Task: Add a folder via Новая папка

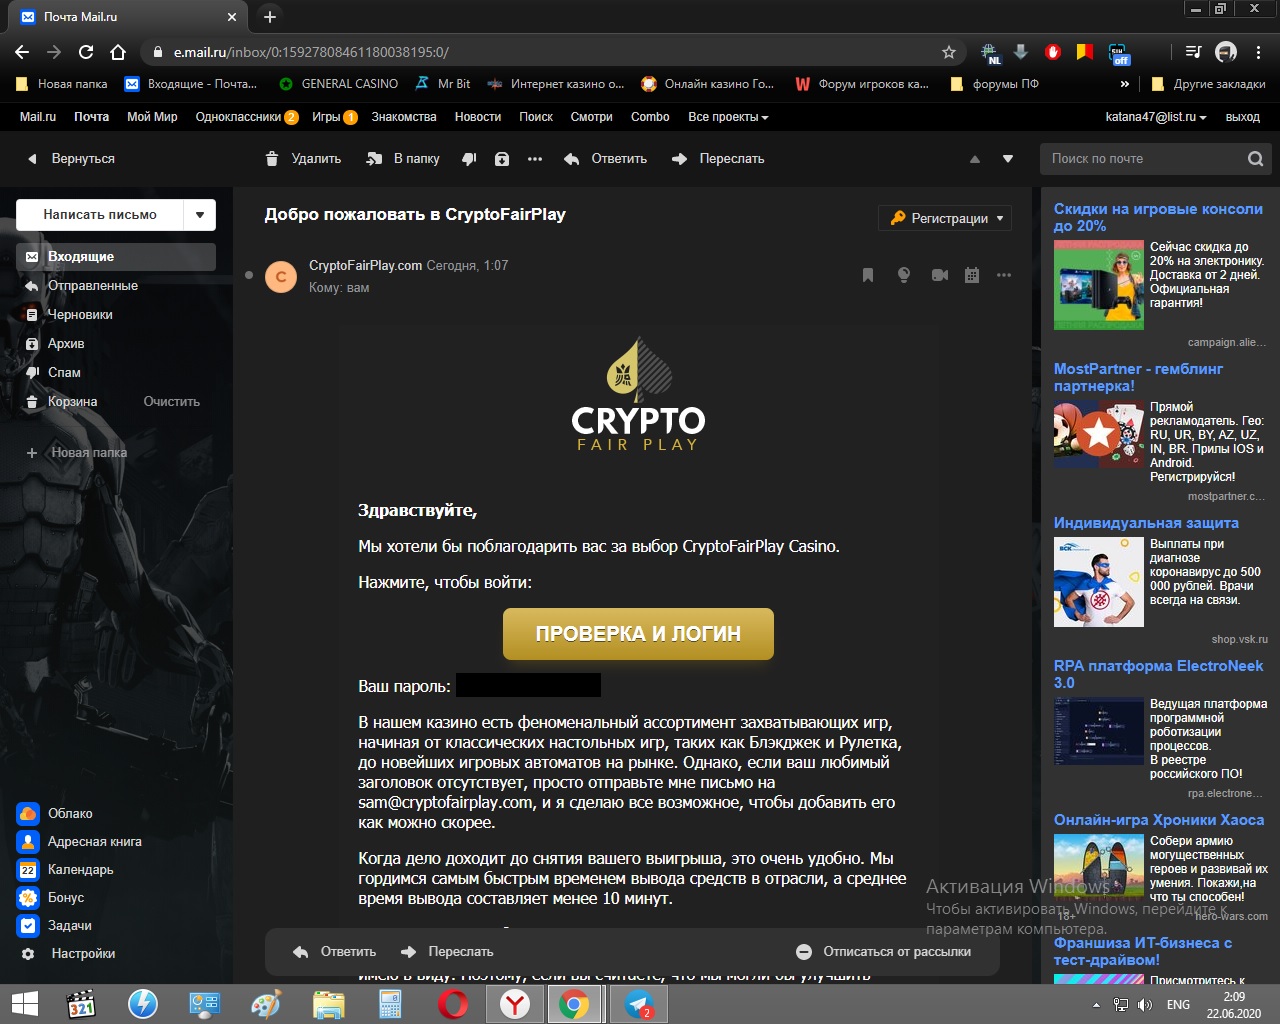Action: tap(78, 453)
